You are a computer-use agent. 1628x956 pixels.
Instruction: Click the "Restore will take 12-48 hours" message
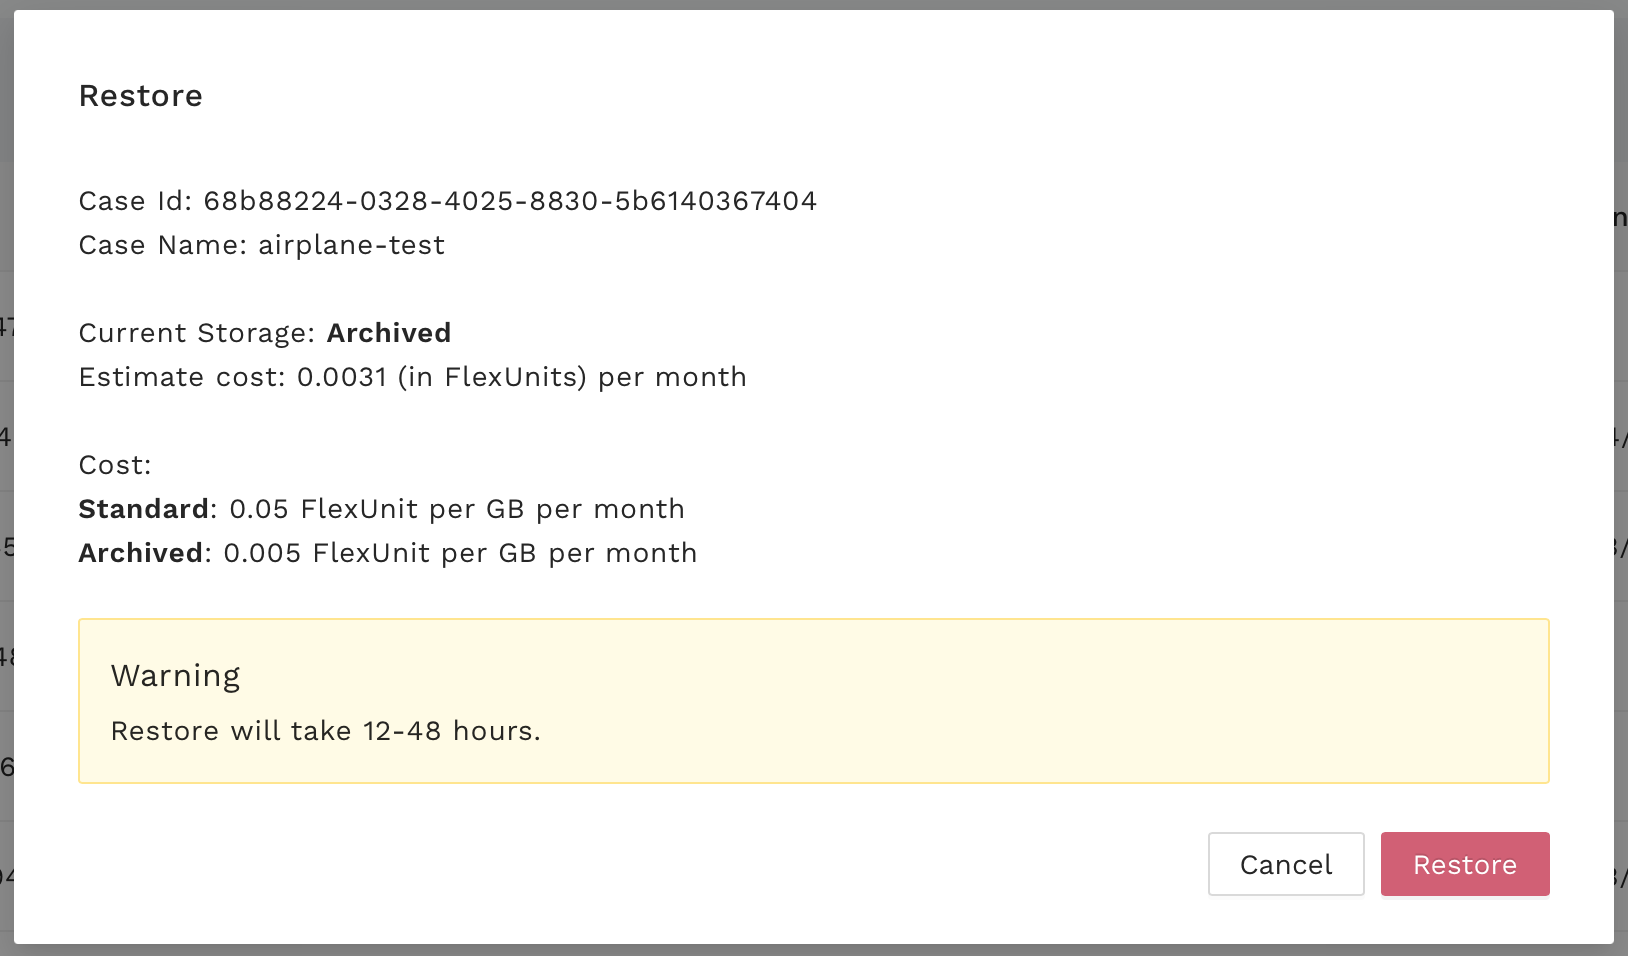tap(325, 731)
